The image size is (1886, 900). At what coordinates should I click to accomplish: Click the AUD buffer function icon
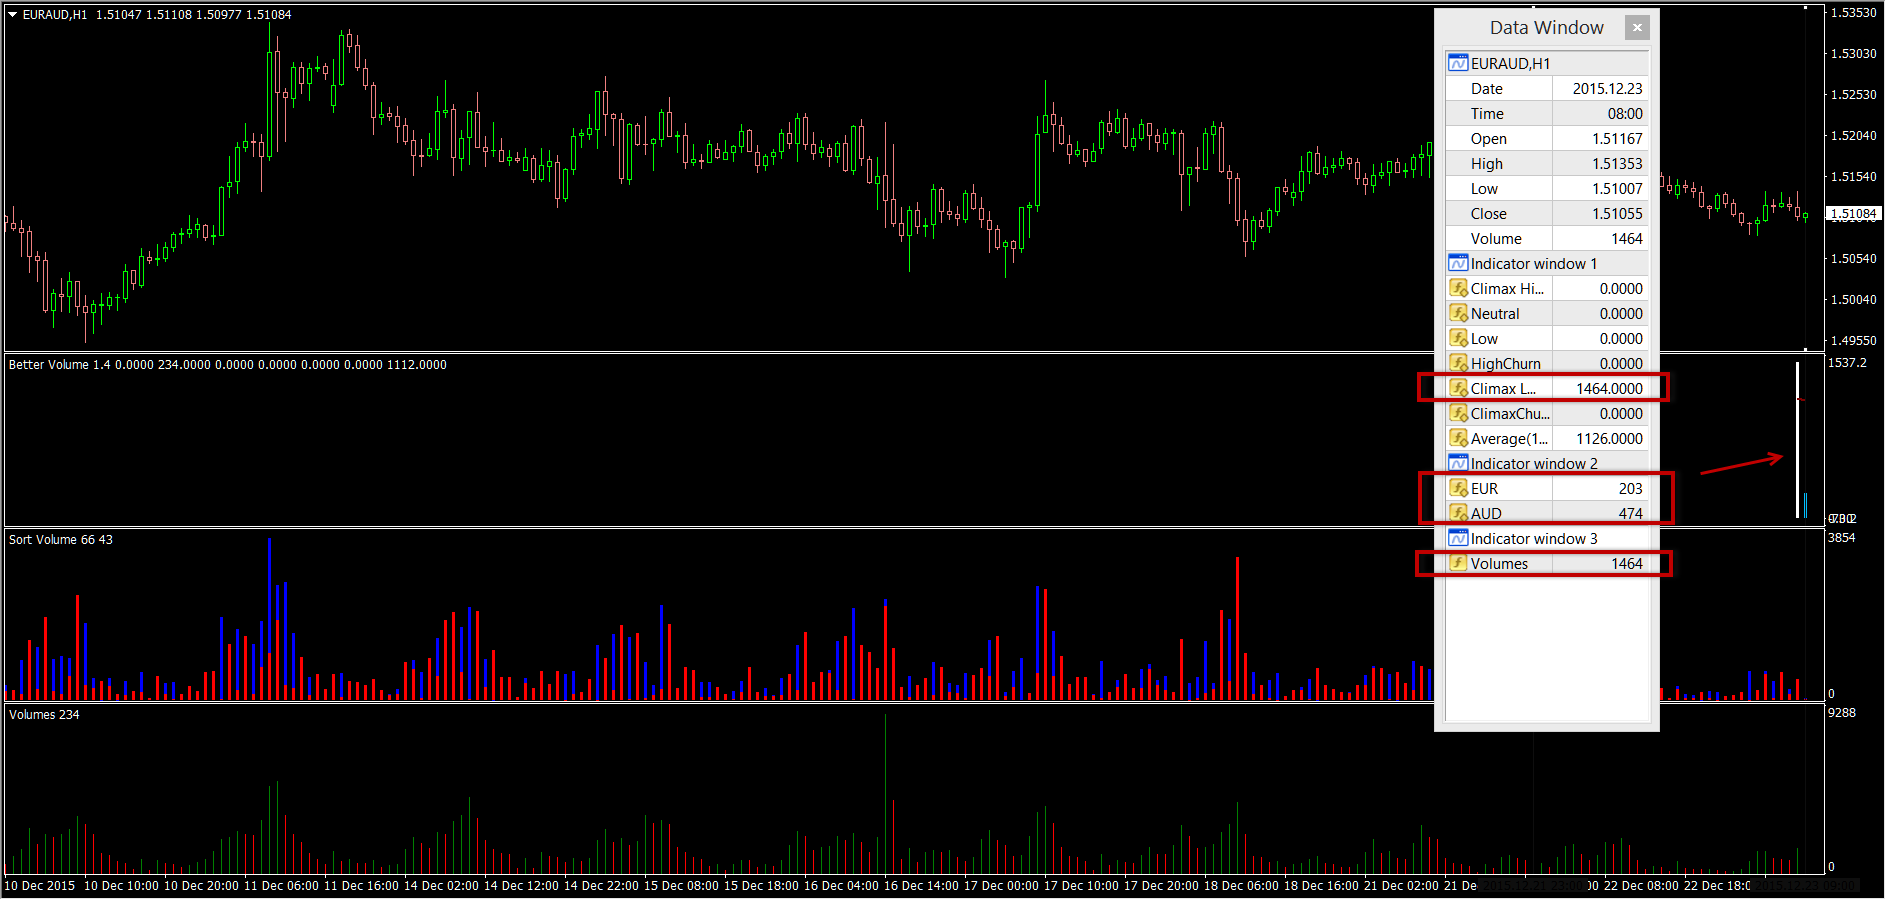tap(1458, 513)
